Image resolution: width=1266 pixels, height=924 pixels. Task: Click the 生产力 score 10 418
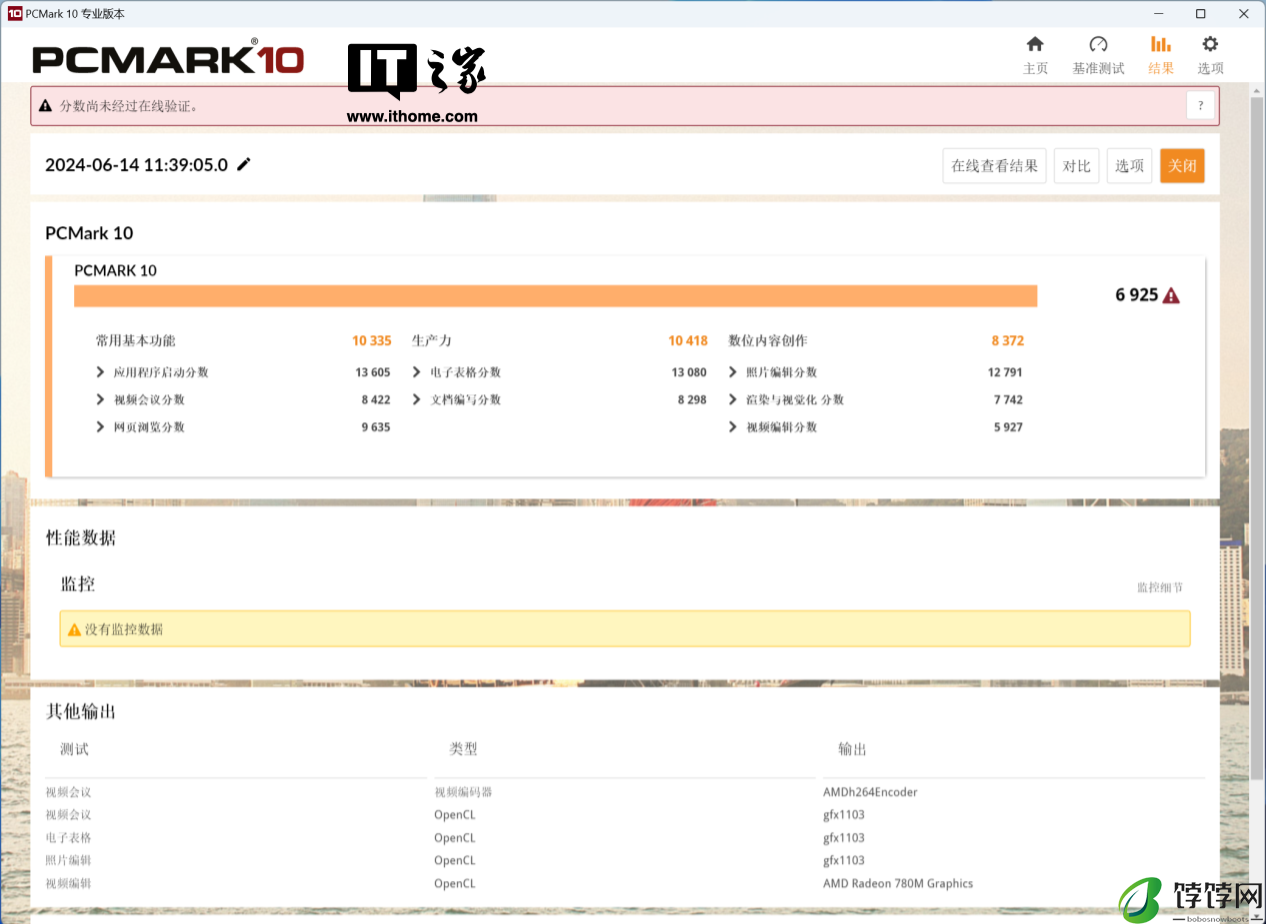tap(688, 341)
